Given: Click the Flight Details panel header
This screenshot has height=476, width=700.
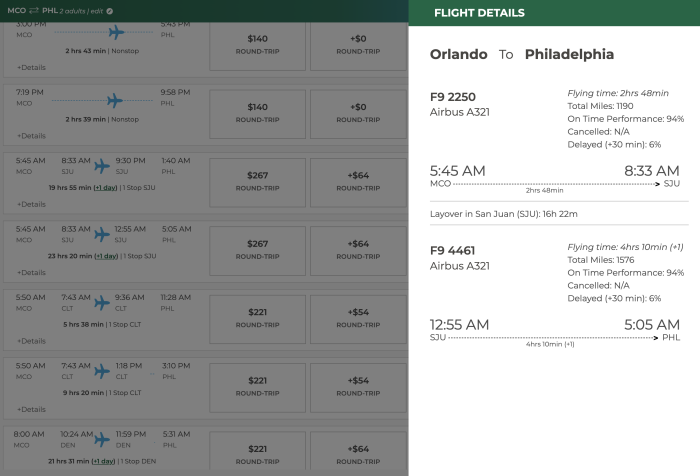Looking at the screenshot, I should coord(554,13).
